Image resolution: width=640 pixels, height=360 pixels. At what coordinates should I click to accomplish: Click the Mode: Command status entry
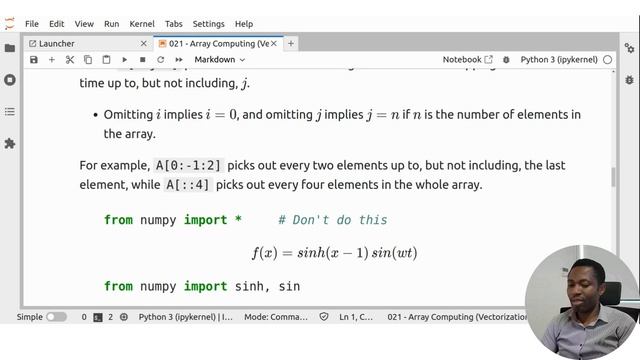[276, 317]
